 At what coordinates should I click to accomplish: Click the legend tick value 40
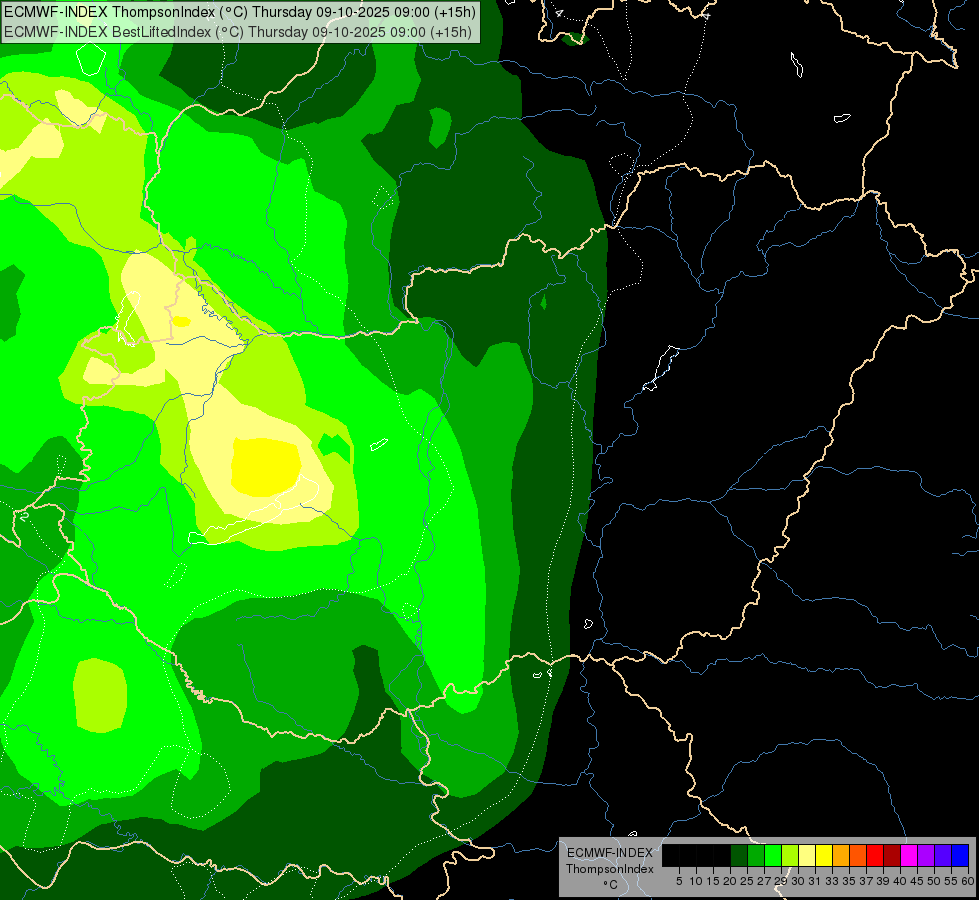pos(900,881)
